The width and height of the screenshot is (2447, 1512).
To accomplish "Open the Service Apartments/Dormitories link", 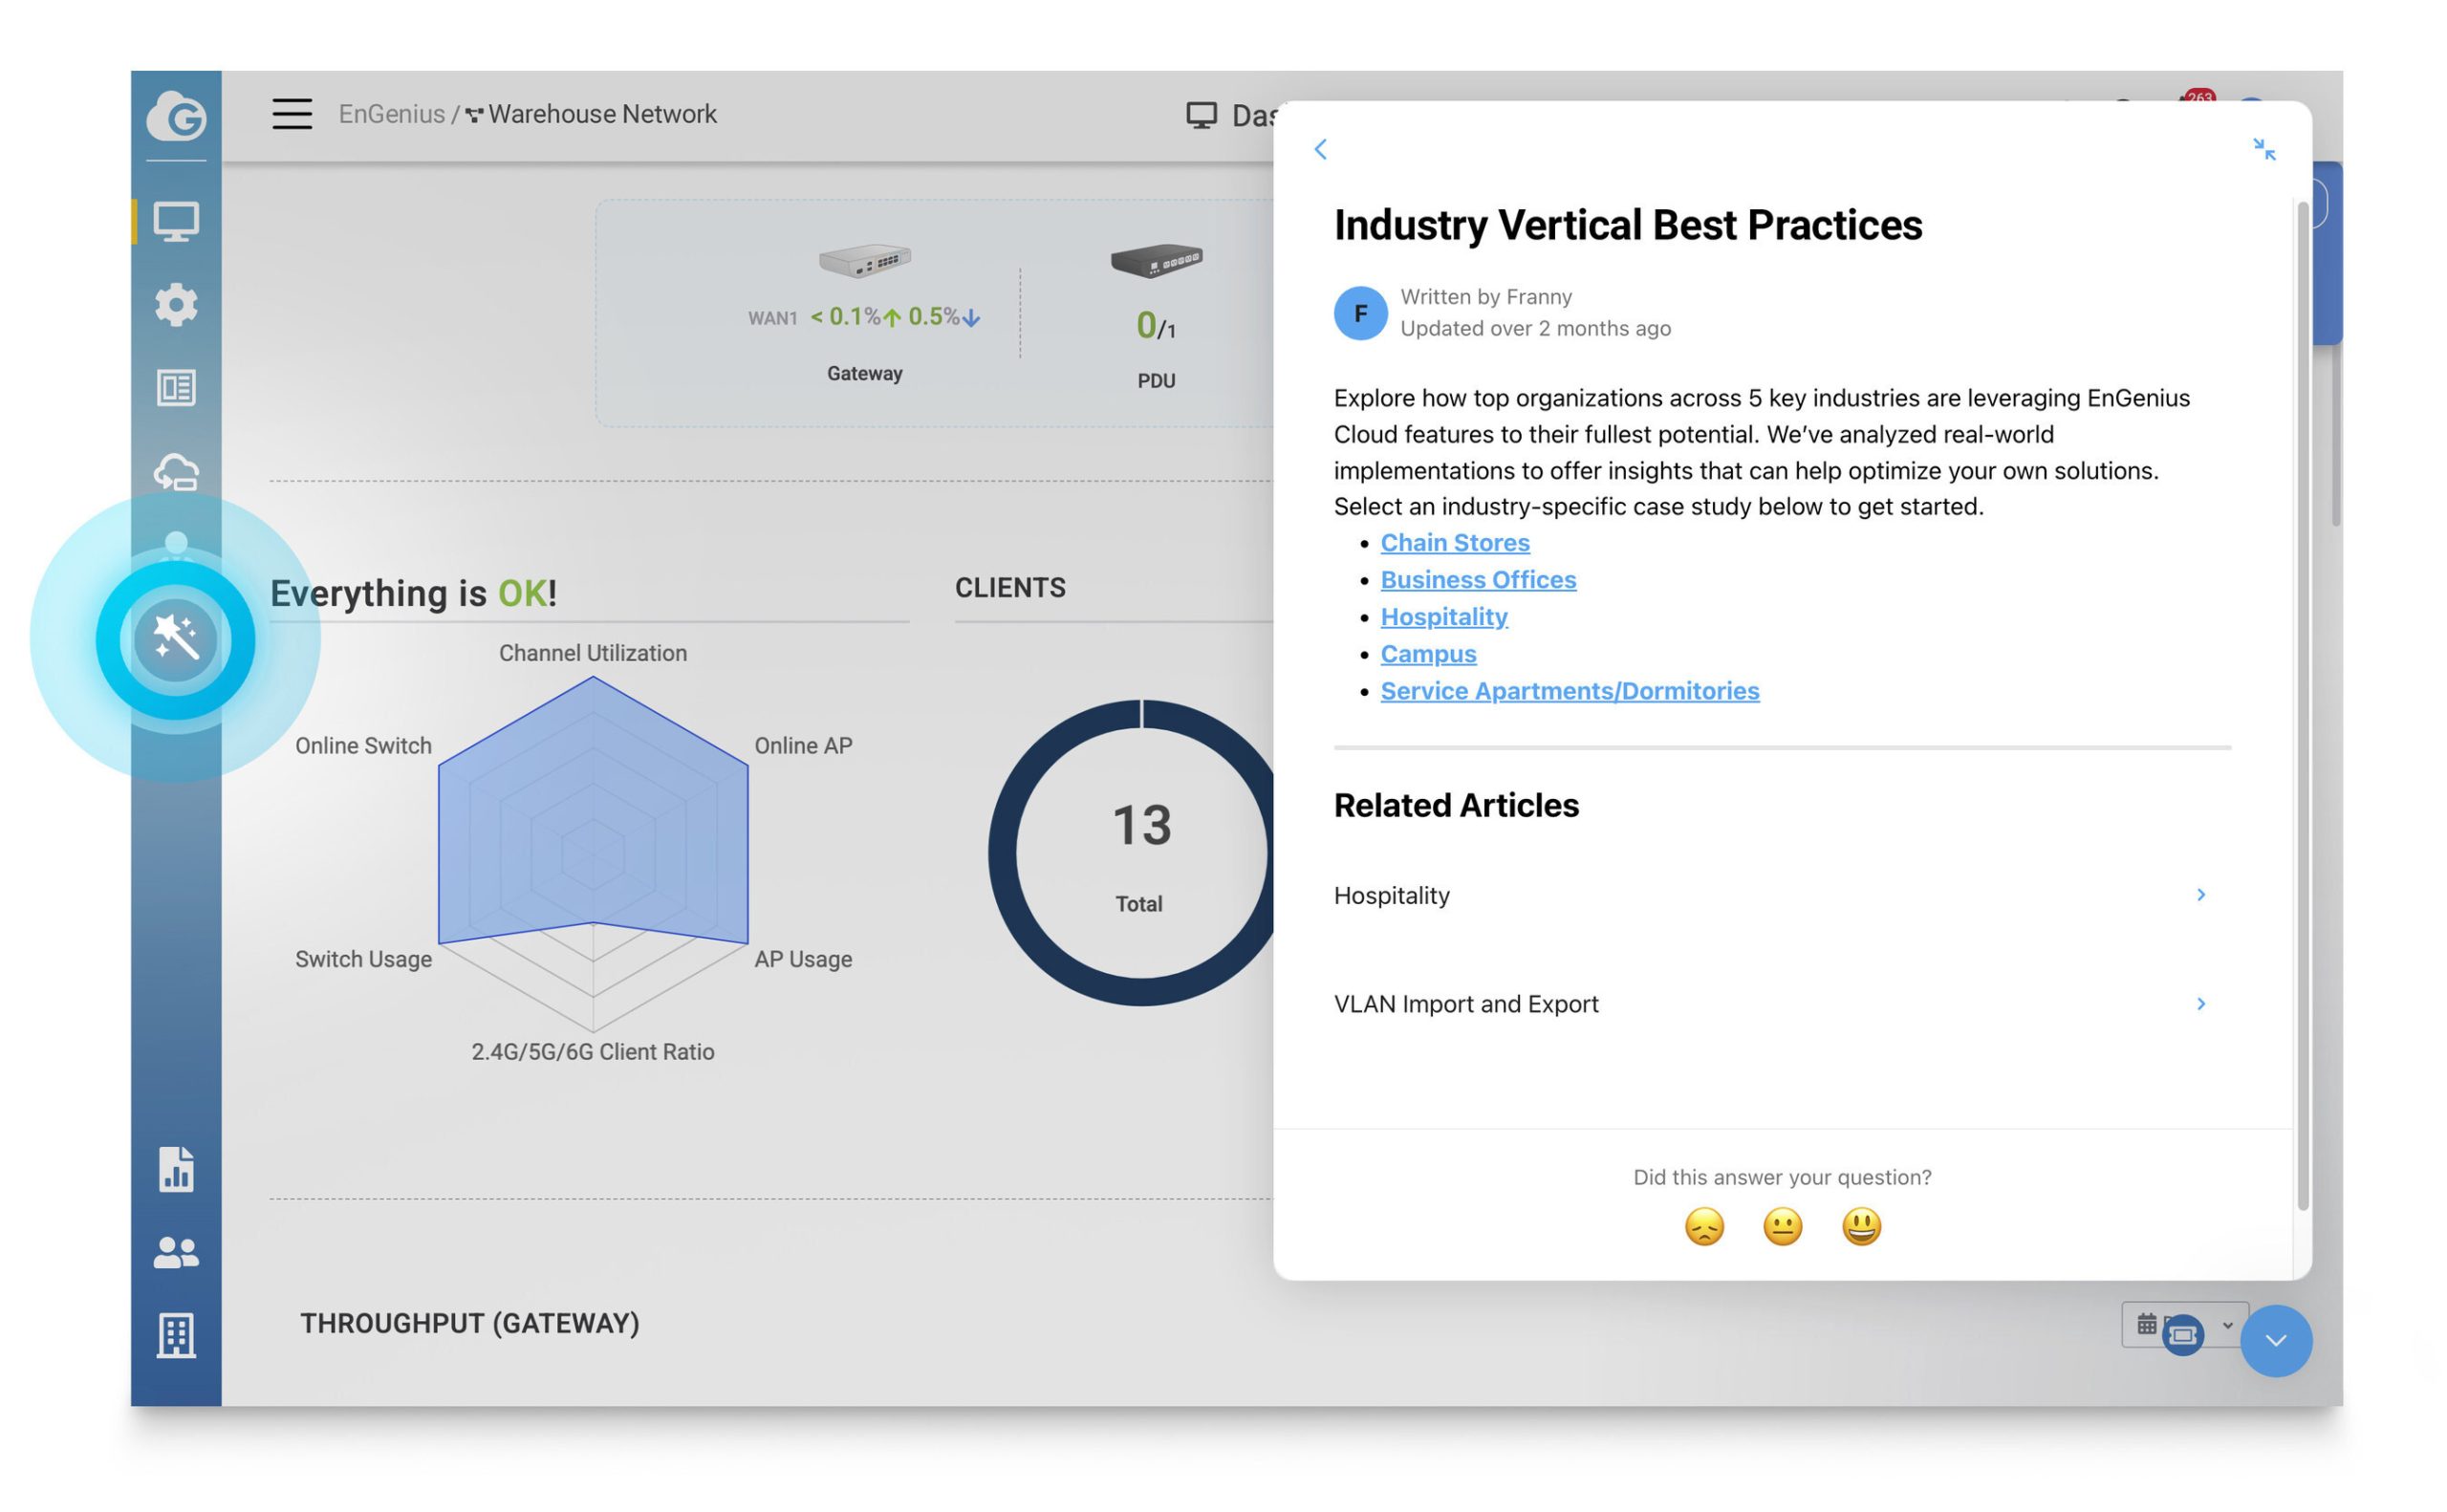I will click(x=1570, y=691).
